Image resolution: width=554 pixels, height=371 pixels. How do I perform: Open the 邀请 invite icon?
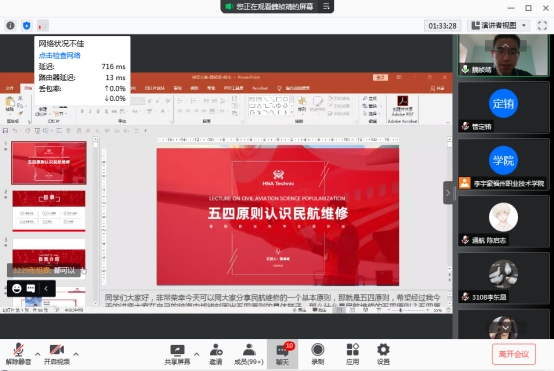click(216, 354)
